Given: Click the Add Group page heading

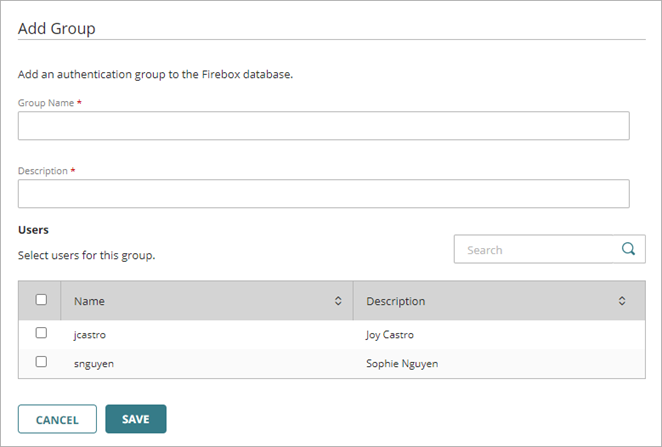Looking at the screenshot, I should (57, 28).
